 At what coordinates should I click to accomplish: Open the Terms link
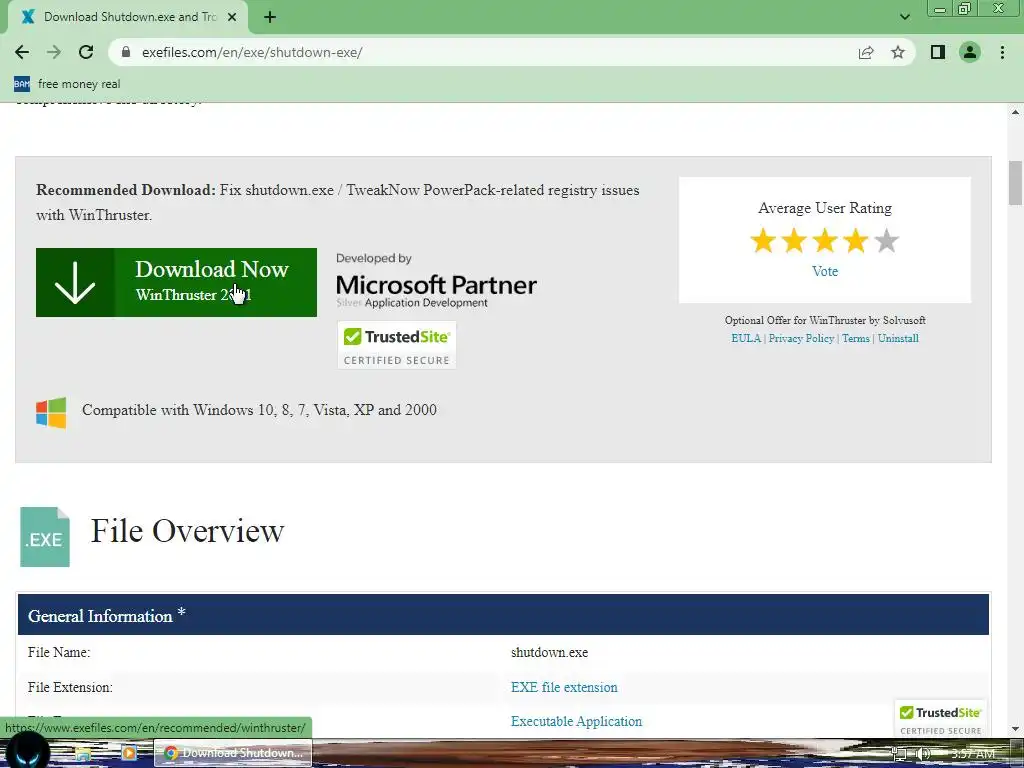856,338
